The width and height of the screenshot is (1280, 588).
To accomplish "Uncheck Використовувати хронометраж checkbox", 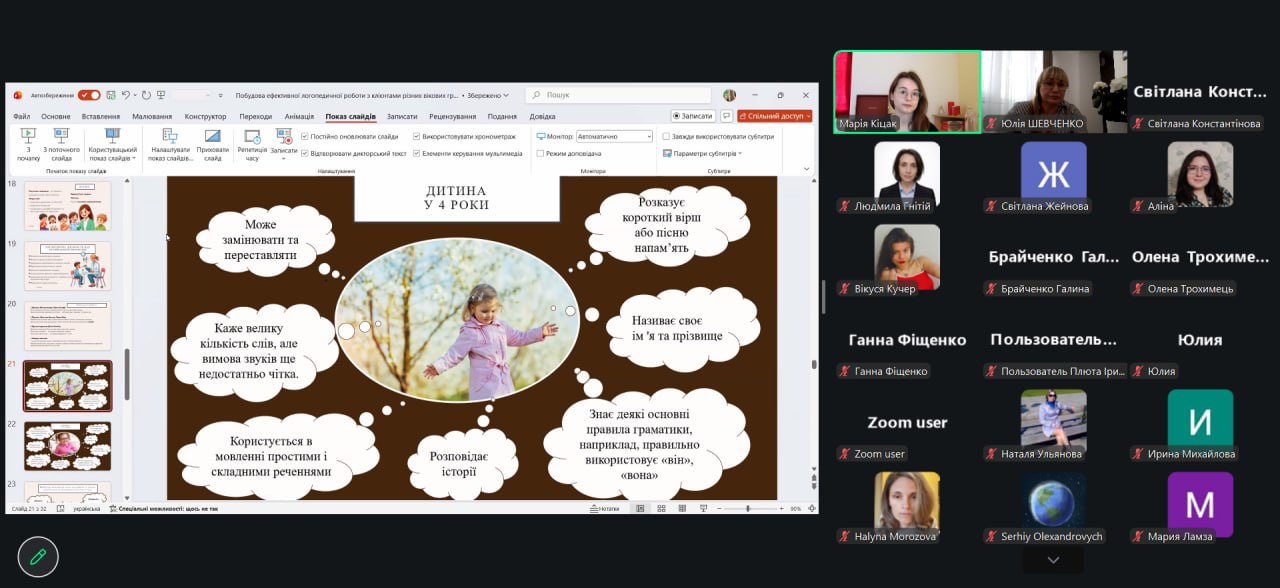I will click(417, 136).
